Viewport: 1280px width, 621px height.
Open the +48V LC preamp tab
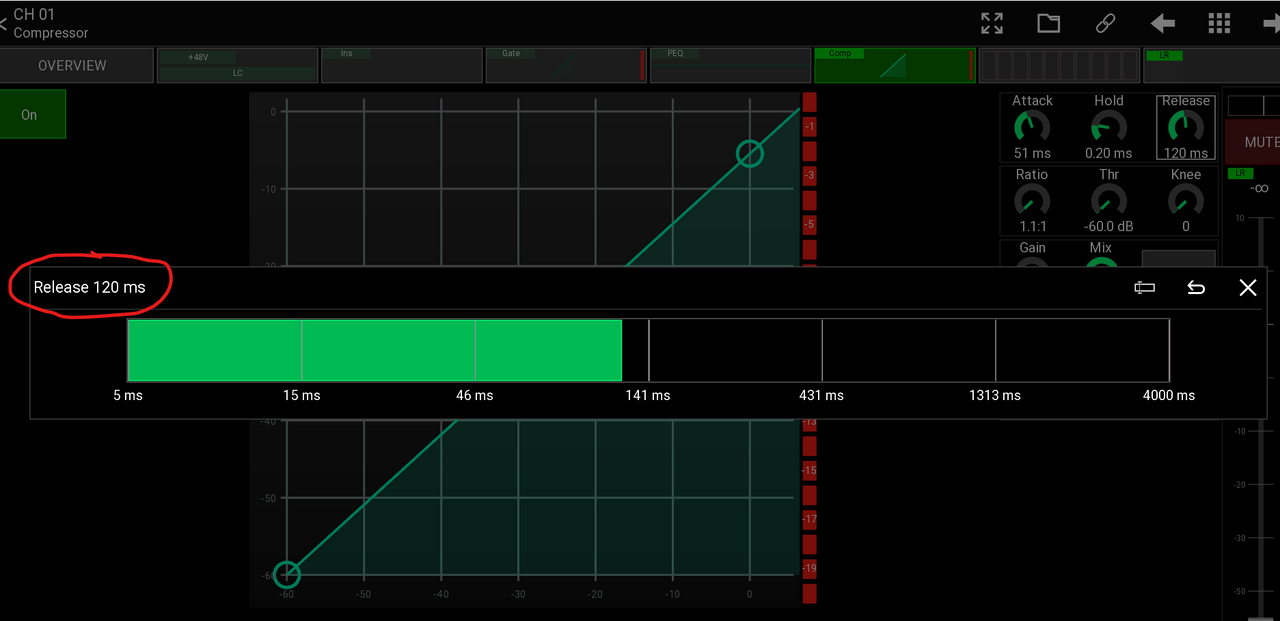tap(237, 65)
